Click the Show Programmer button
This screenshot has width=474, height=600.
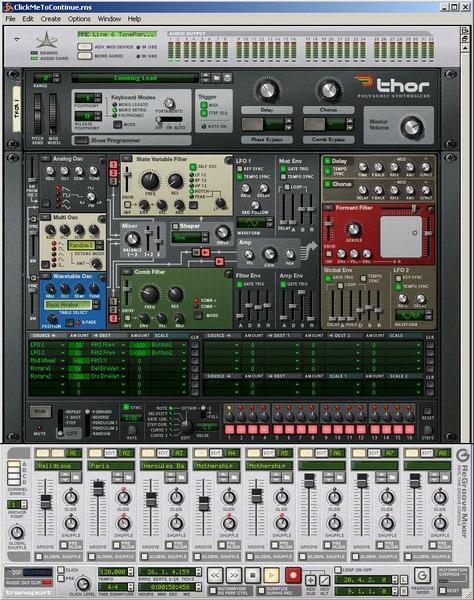tap(131, 140)
